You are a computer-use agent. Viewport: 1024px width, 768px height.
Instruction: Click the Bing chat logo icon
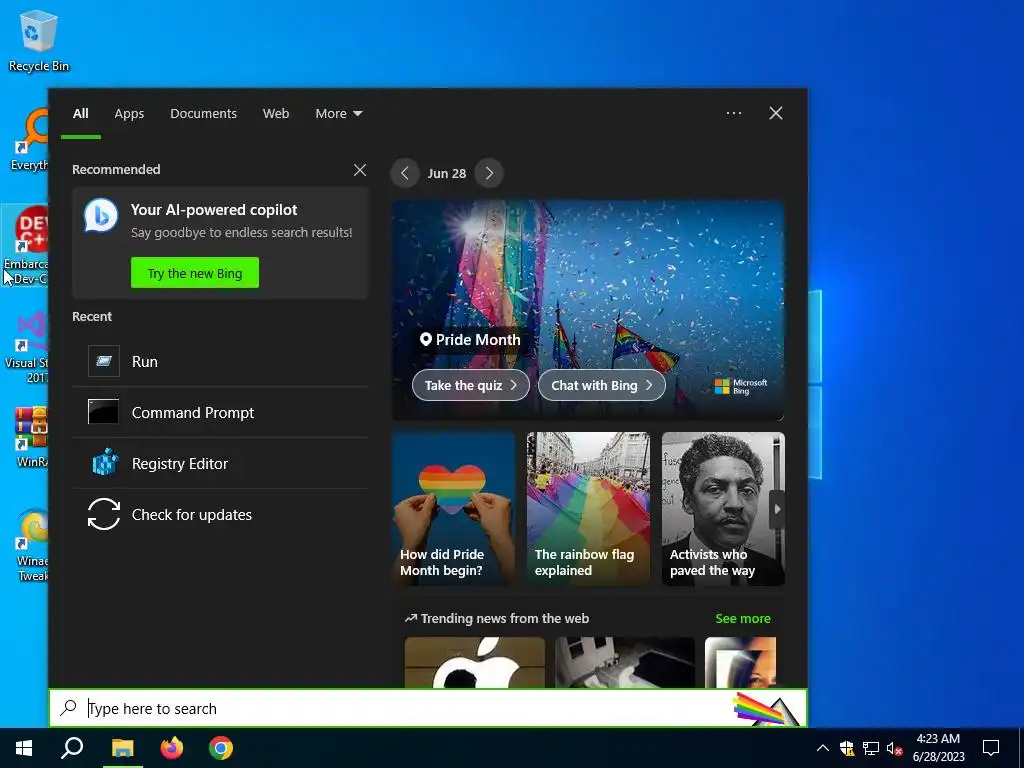click(x=101, y=216)
